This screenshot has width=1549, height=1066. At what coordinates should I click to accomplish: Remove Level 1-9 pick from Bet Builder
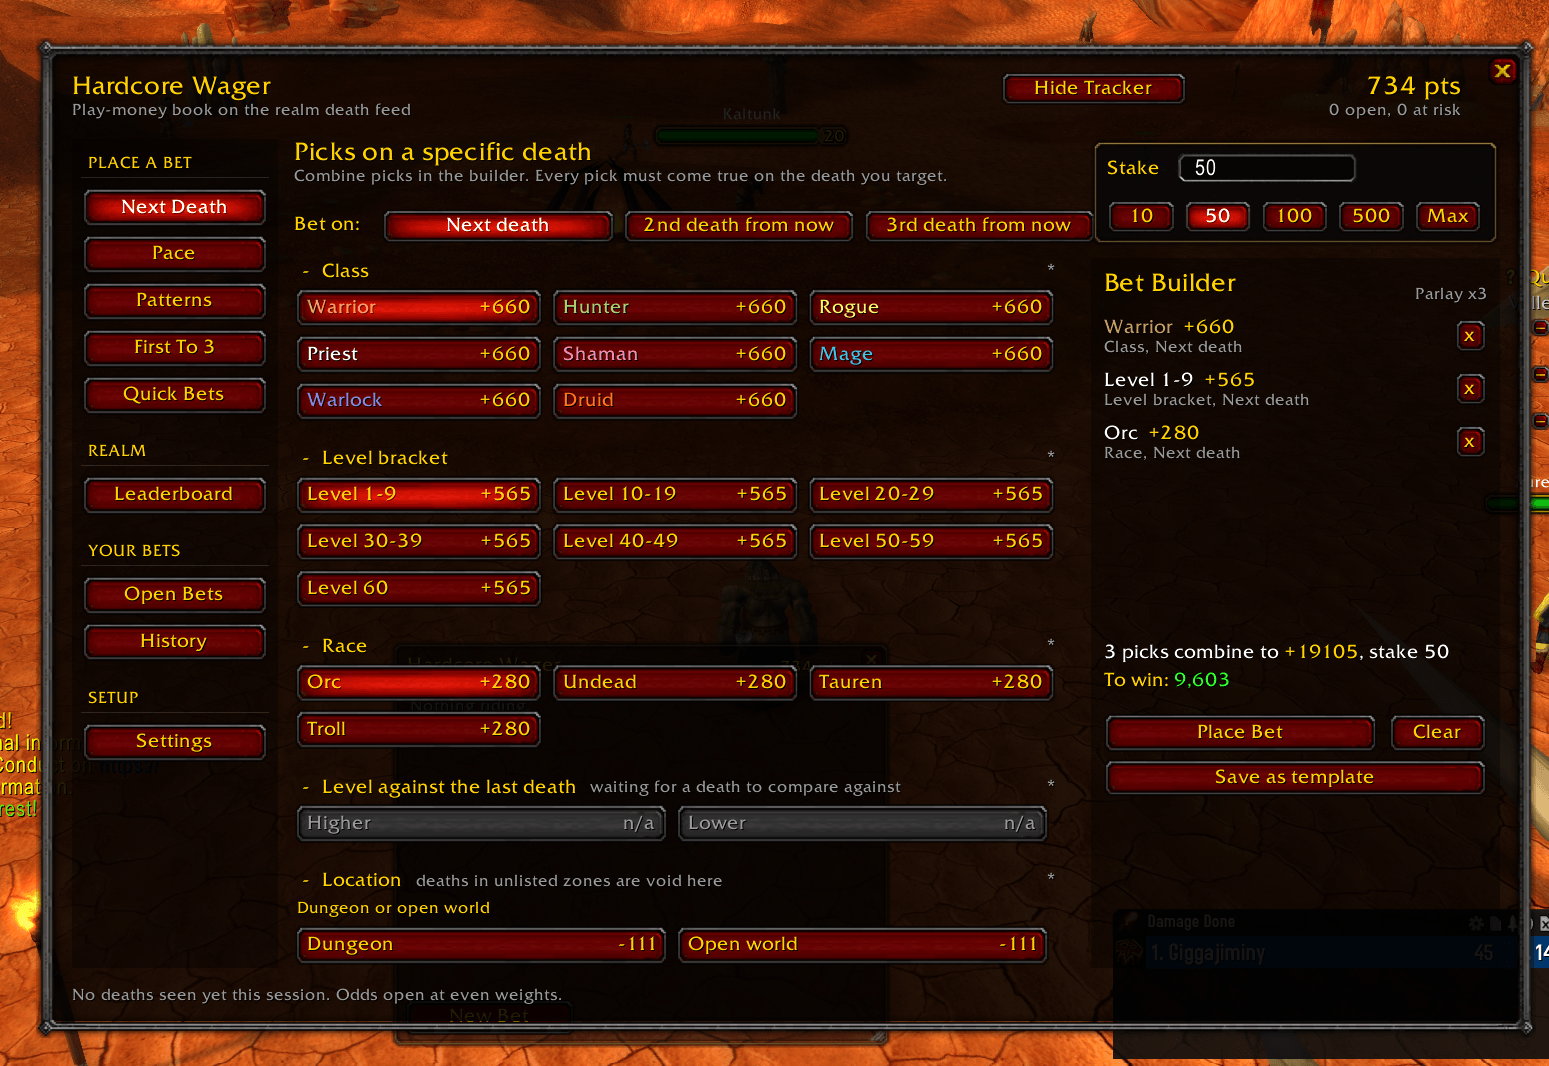click(x=1469, y=389)
